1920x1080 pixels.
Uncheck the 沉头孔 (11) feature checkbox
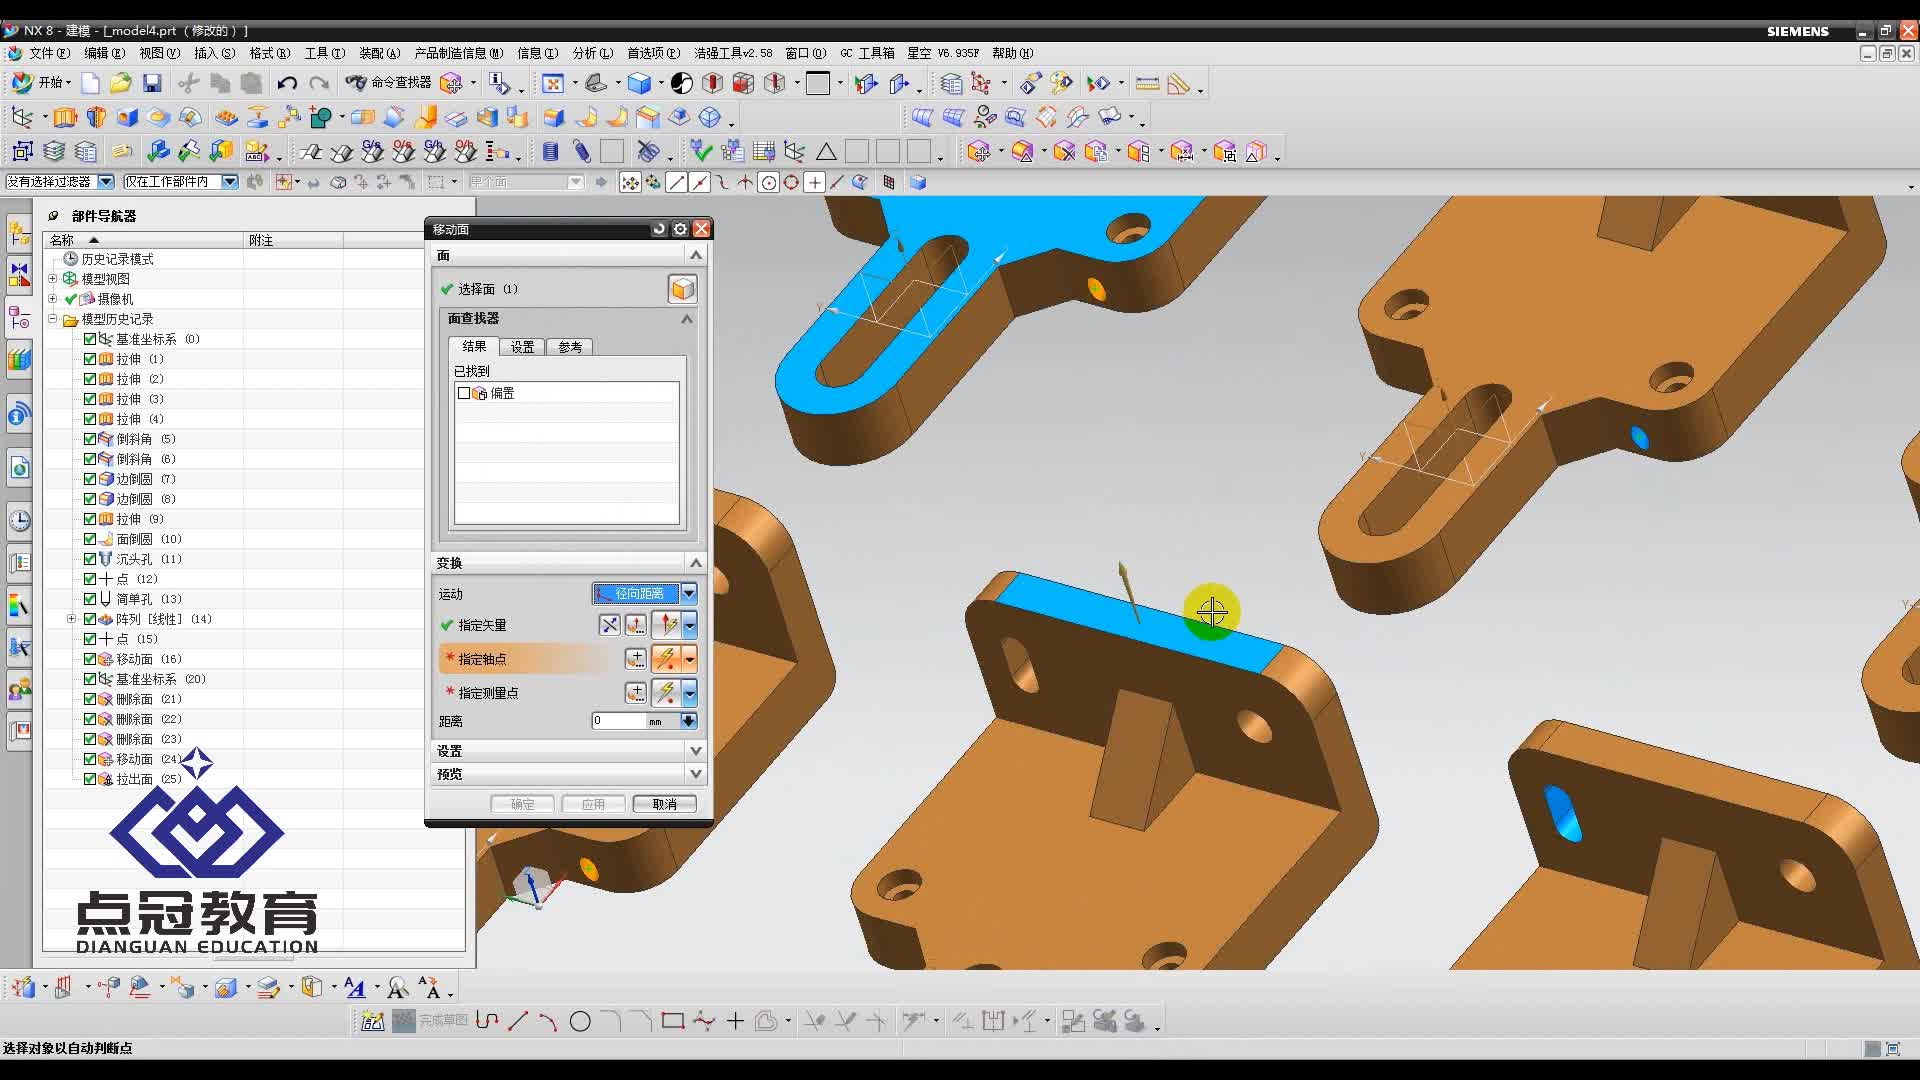90,559
